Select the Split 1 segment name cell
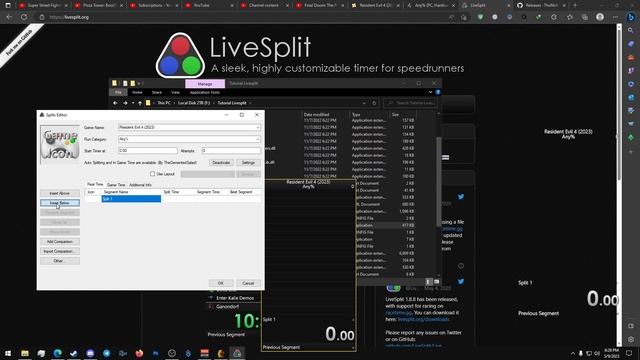The image size is (640, 360). click(131, 199)
